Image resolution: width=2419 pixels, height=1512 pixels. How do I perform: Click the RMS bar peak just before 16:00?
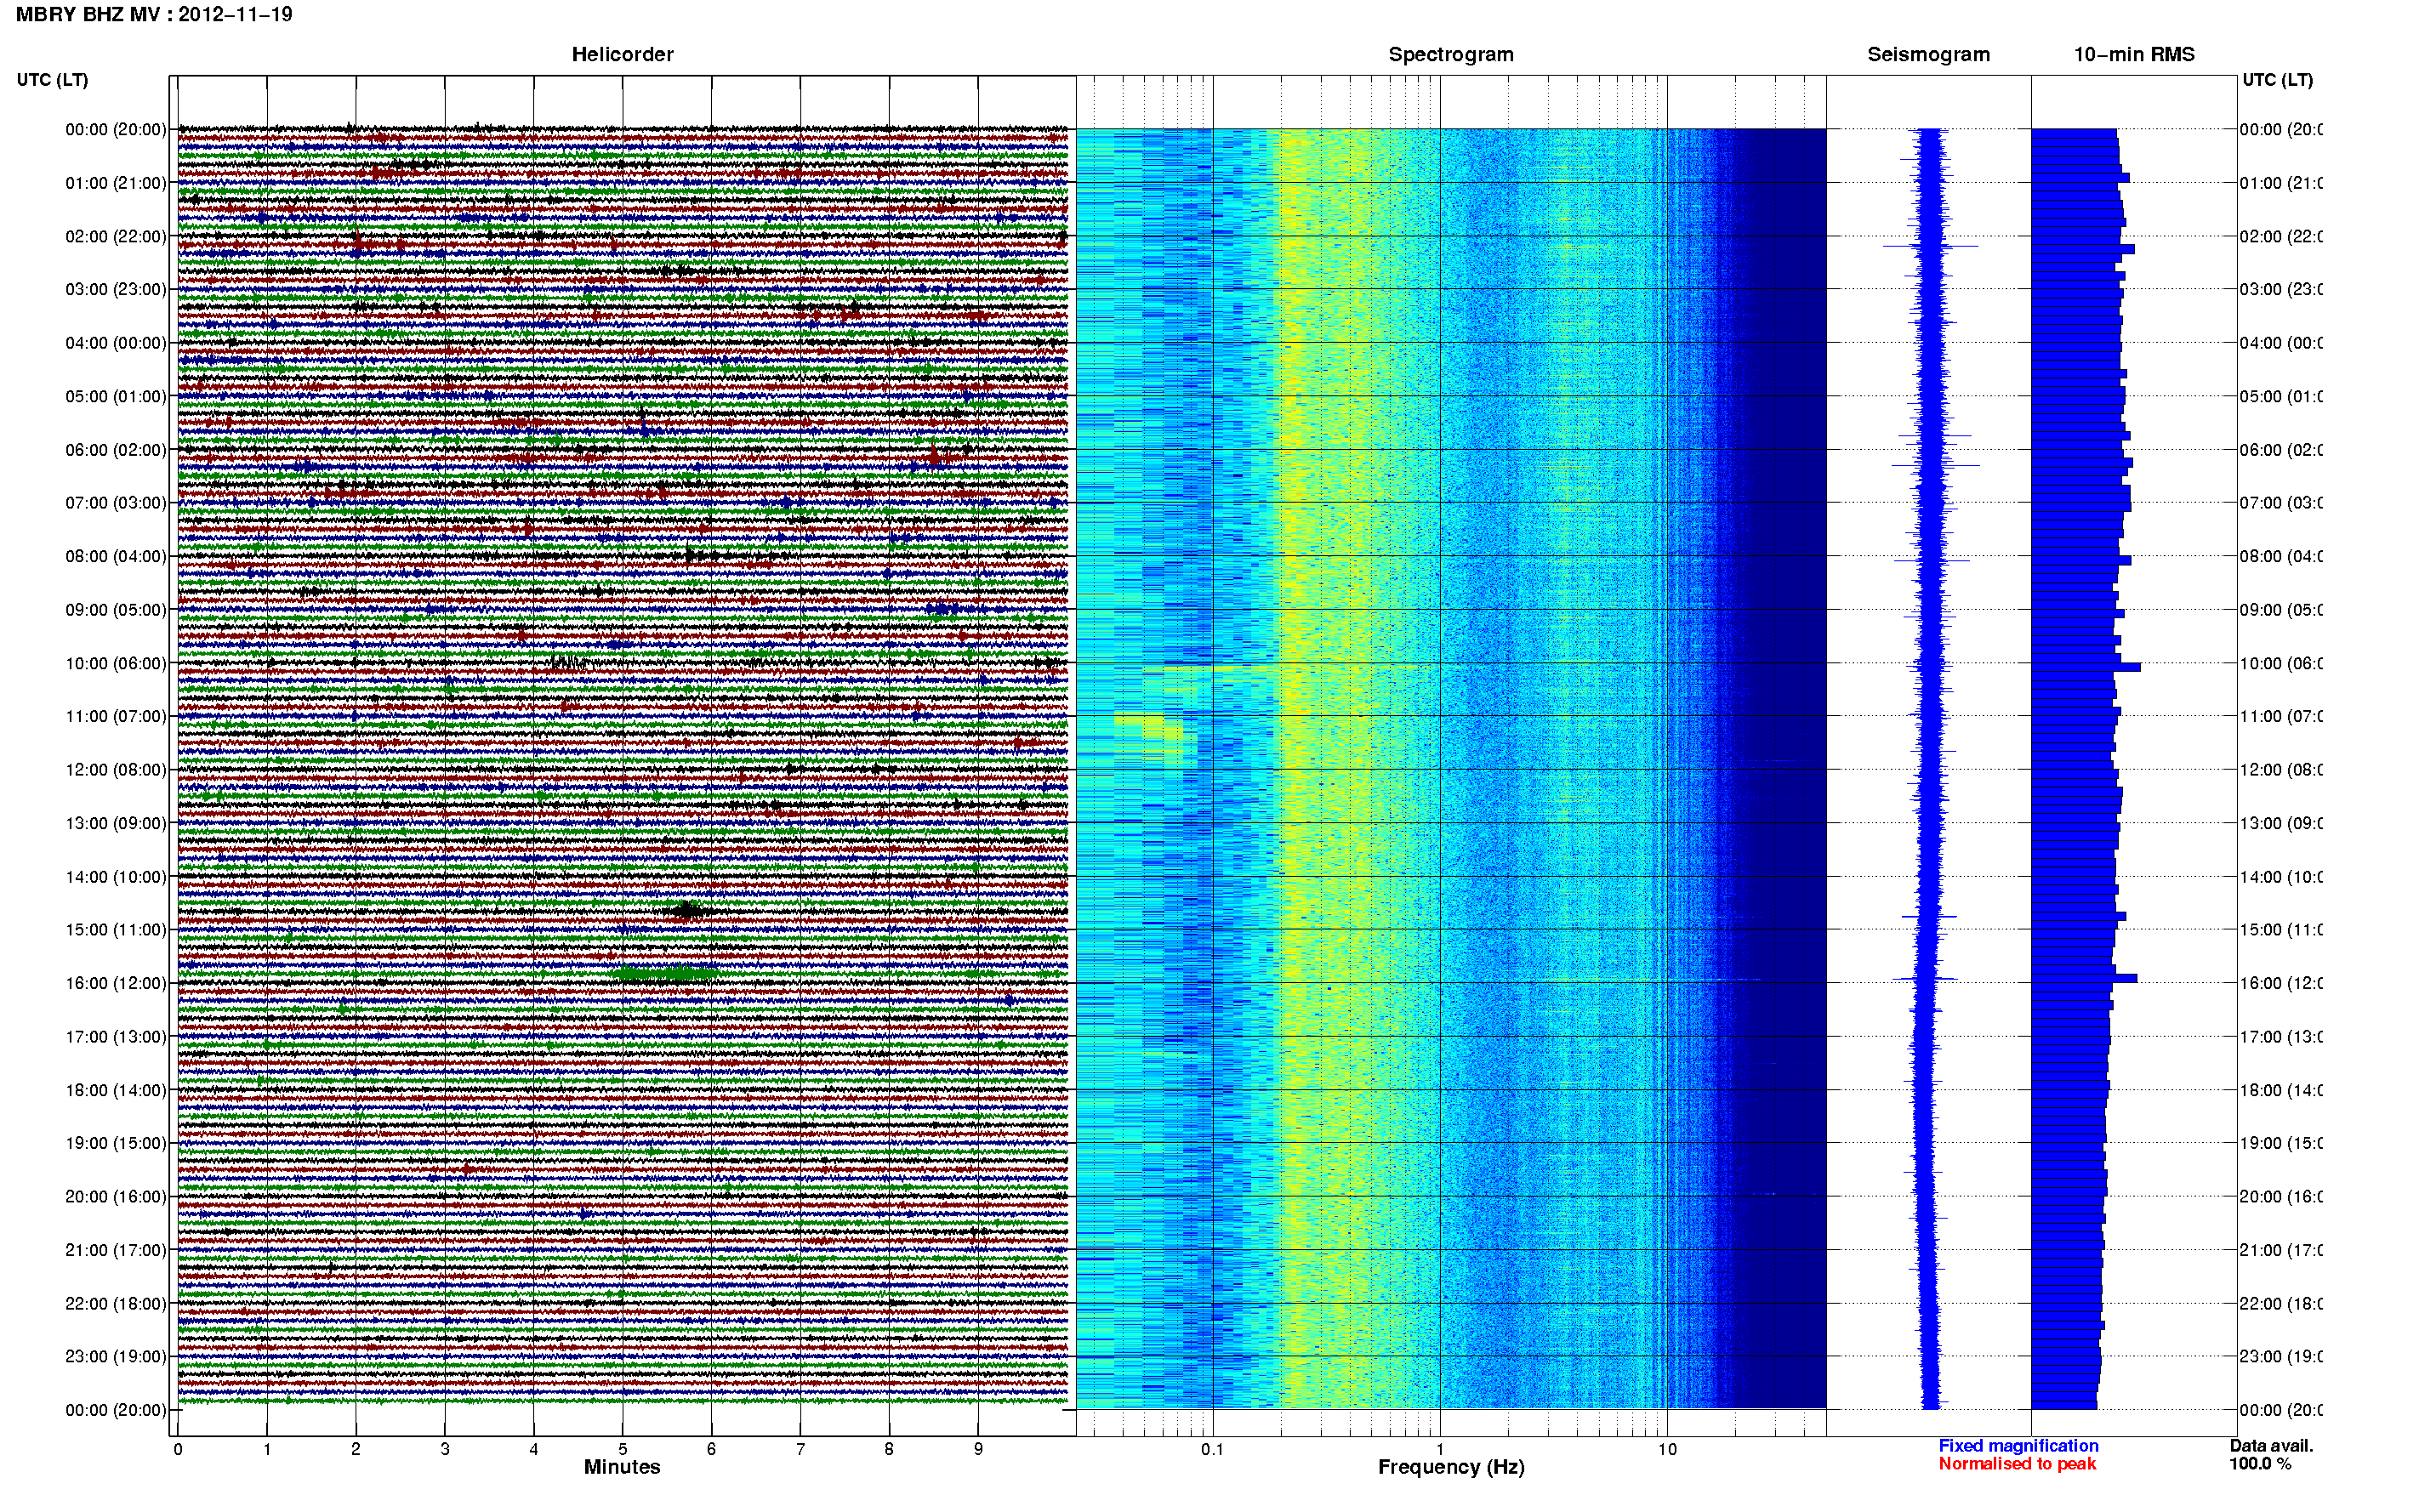click(x=2084, y=978)
